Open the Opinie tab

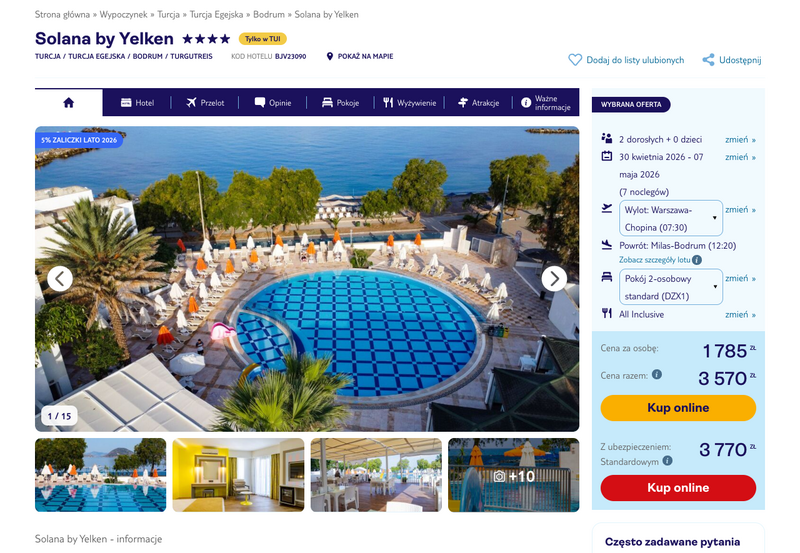click(x=273, y=103)
